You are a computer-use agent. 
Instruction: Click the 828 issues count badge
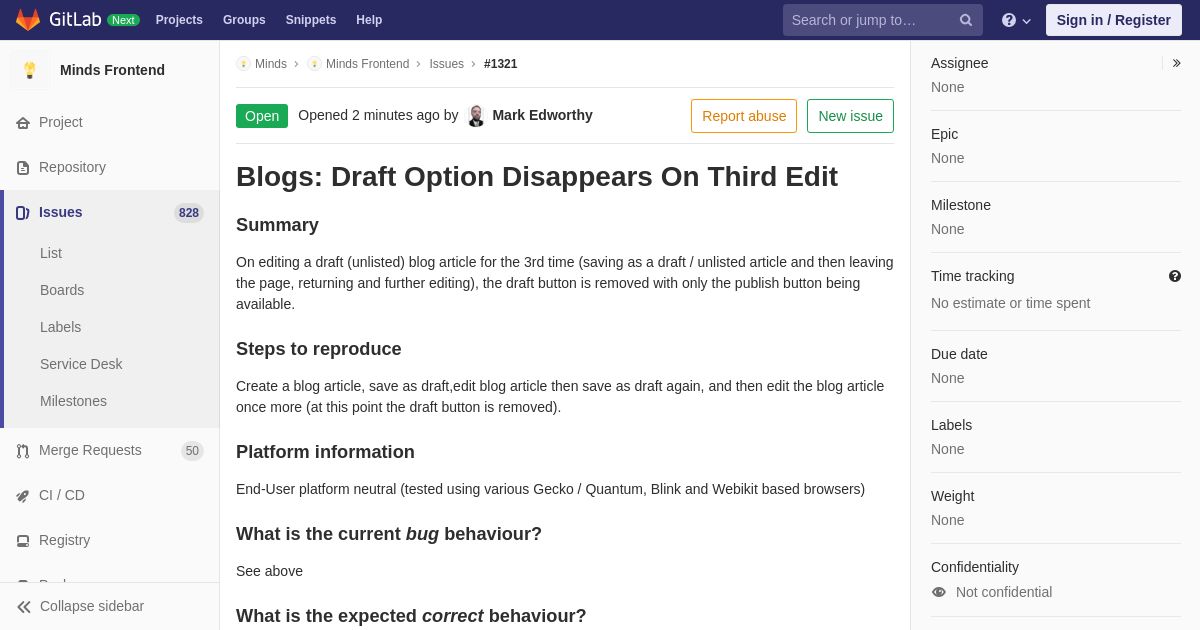point(189,213)
